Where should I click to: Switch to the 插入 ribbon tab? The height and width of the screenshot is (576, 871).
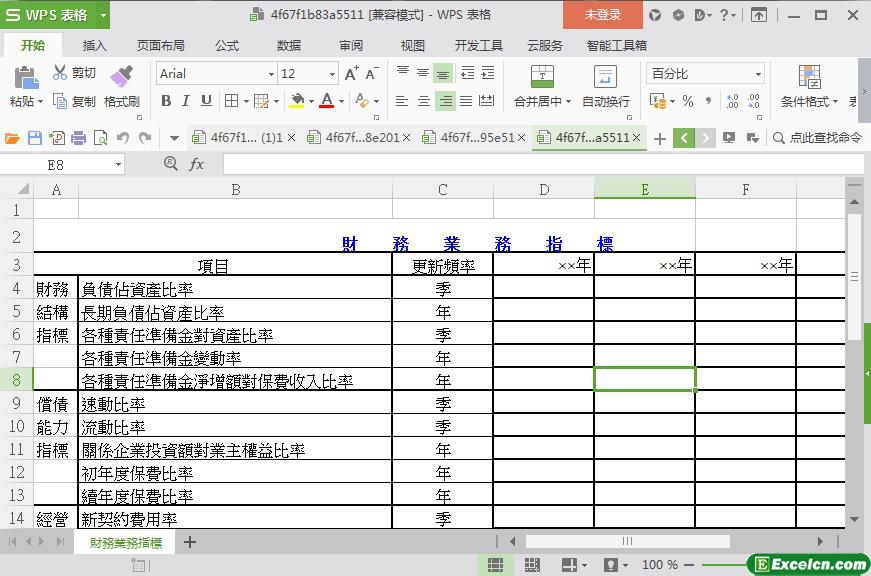[94, 45]
